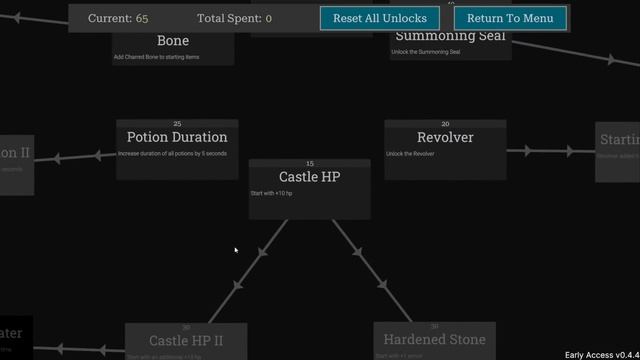Select the locked Hardened Stone node
The width and height of the screenshot is (640, 360).
pos(435,340)
